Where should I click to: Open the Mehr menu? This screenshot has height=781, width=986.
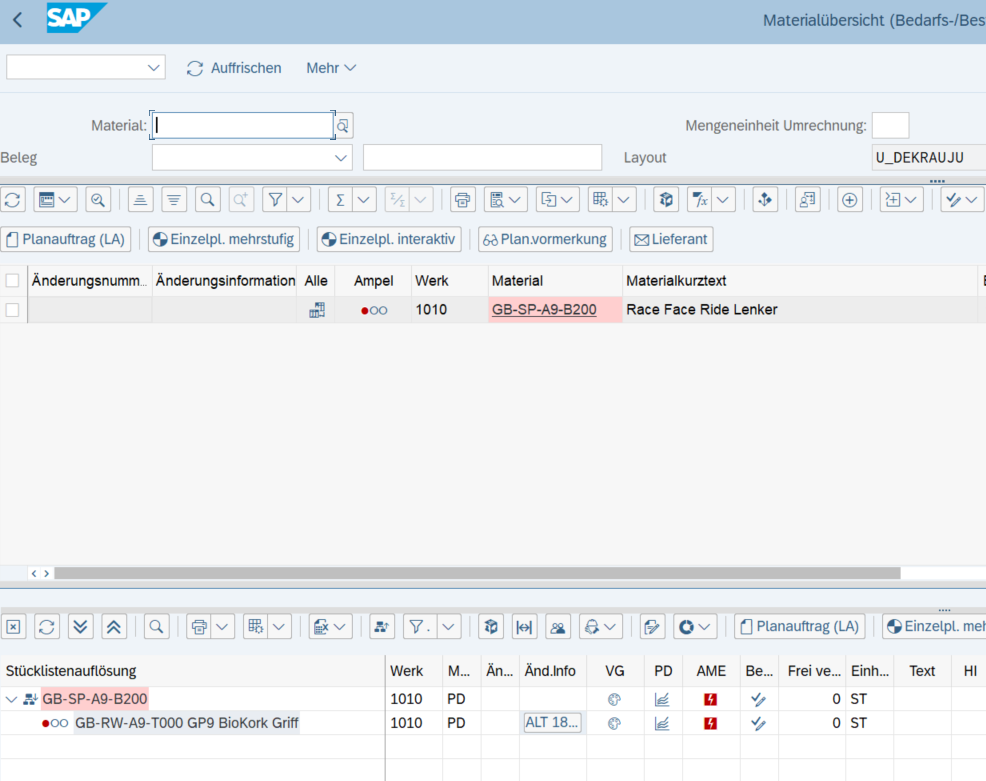pos(331,68)
